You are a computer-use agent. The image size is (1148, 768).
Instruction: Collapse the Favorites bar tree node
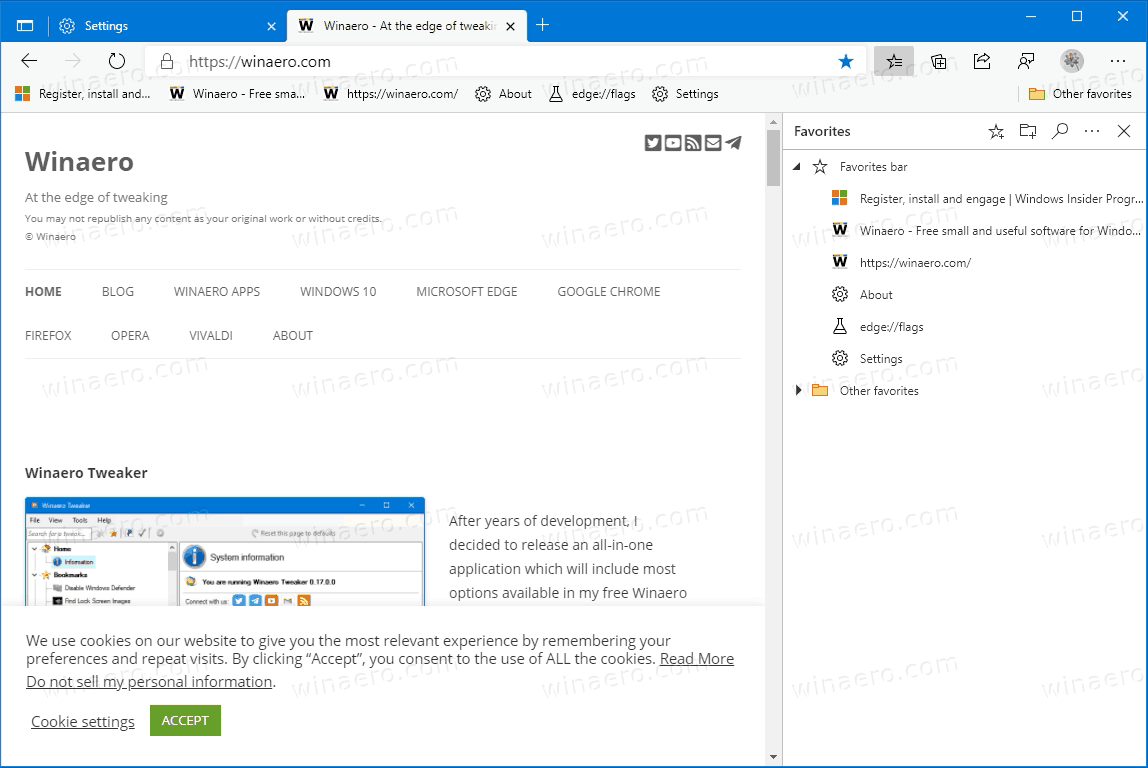(797, 167)
